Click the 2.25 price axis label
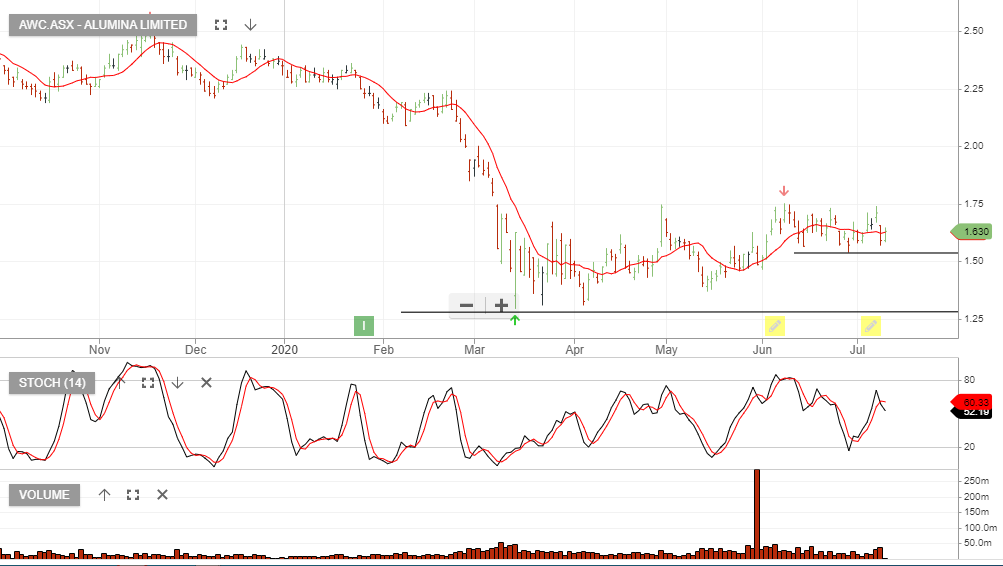This screenshot has width=1003, height=566. (974, 88)
